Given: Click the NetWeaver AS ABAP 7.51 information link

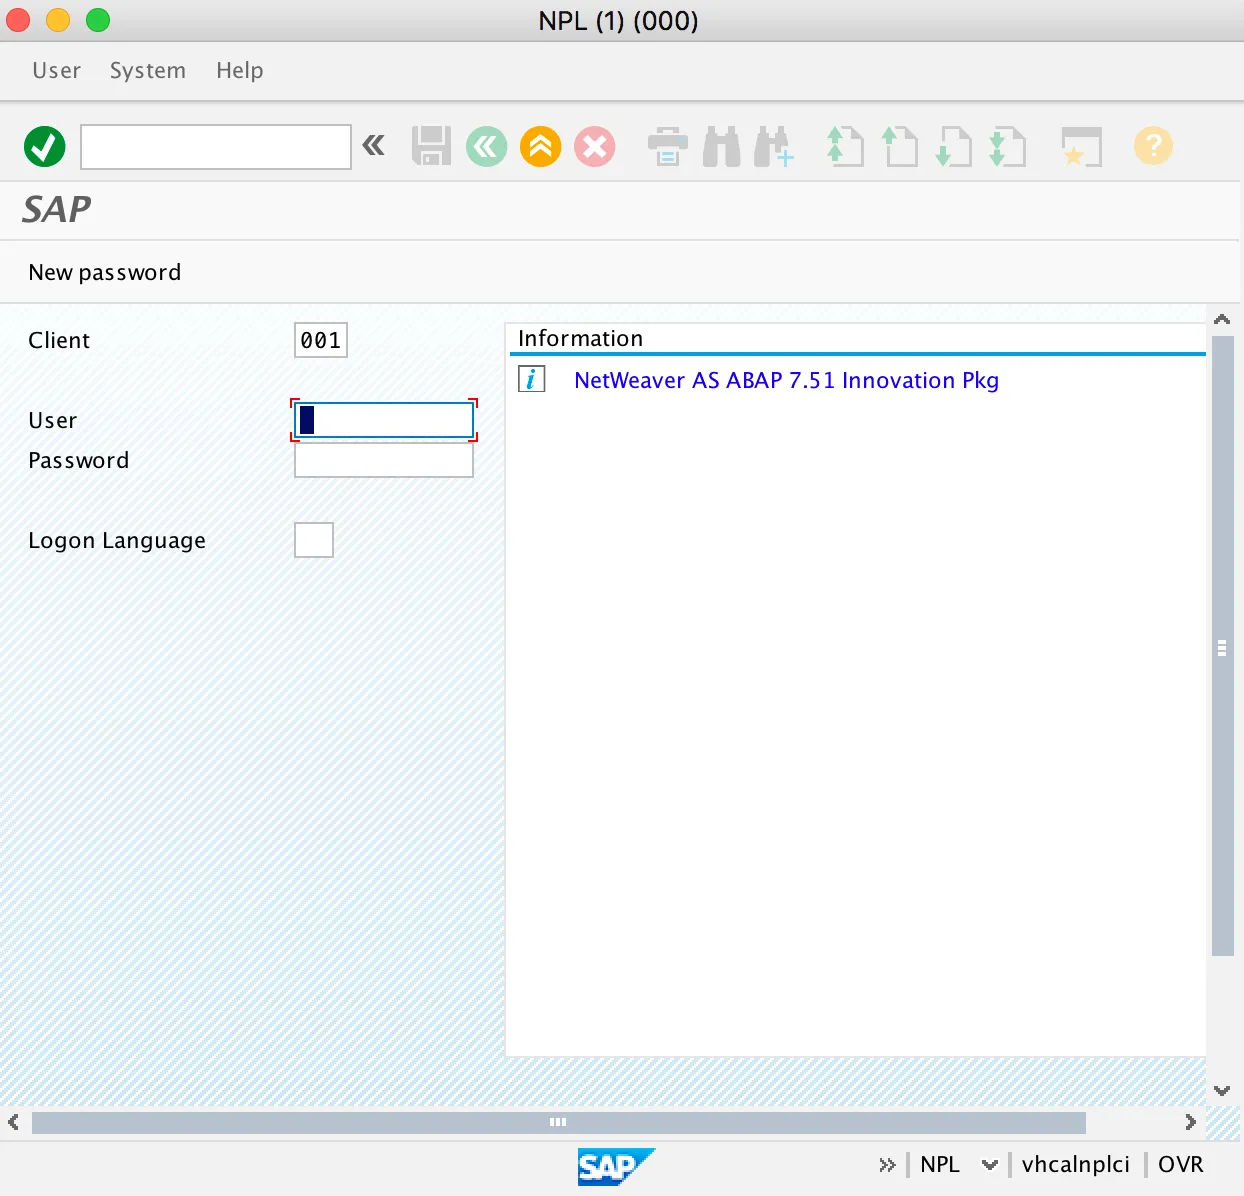Looking at the screenshot, I should (x=786, y=381).
